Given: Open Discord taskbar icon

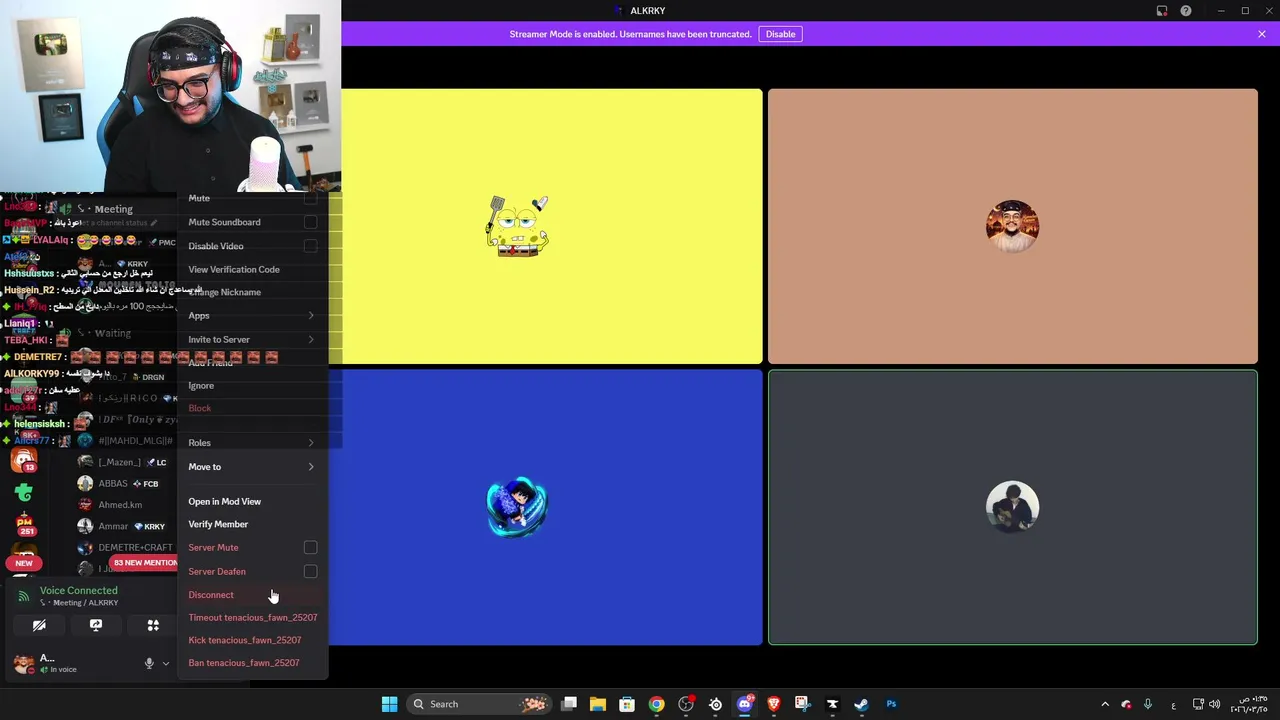Looking at the screenshot, I should coord(744,704).
